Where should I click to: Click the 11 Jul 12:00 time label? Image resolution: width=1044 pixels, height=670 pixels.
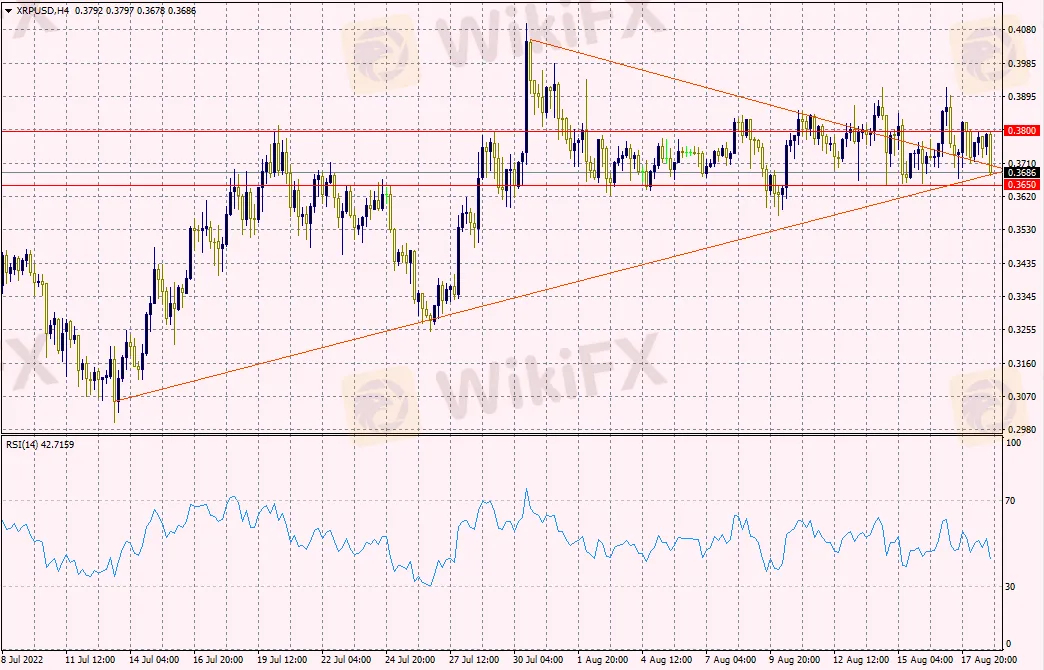pos(90,659)
